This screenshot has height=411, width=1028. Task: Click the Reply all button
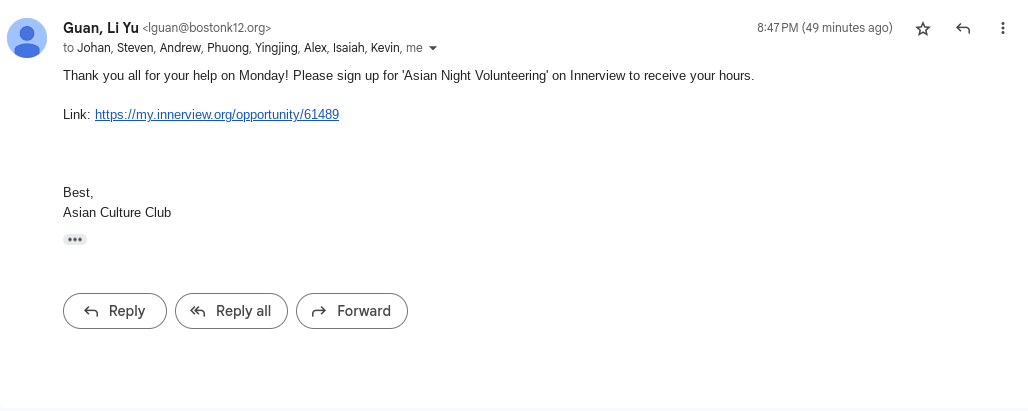pos(231,311)
